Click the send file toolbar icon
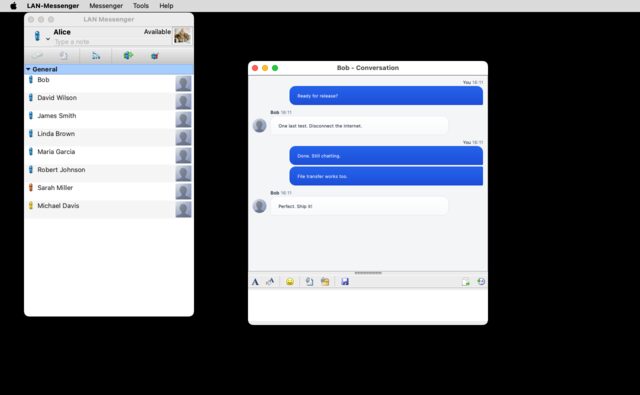The width and height of the screenshot is (640, 395). (64, 55)
